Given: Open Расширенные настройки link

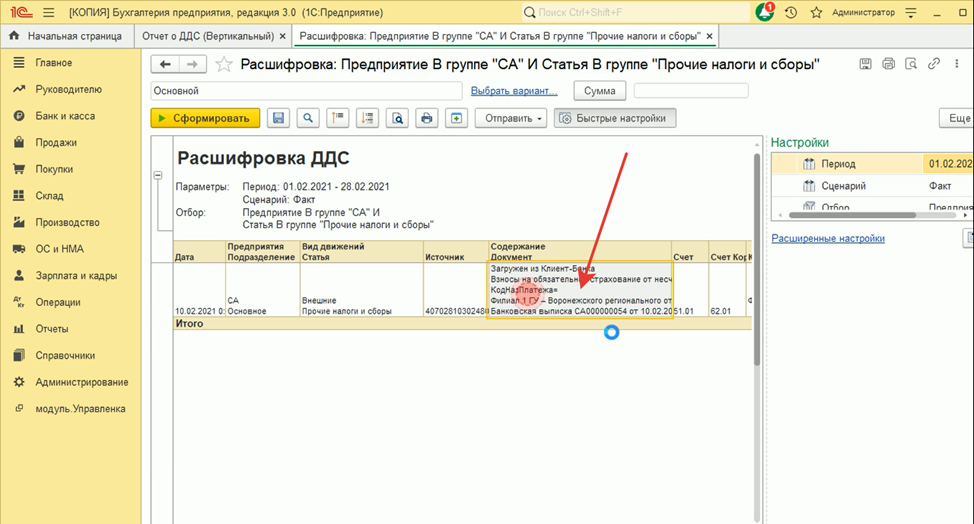Looking at the screenshot, I should [x=827, y=238].
